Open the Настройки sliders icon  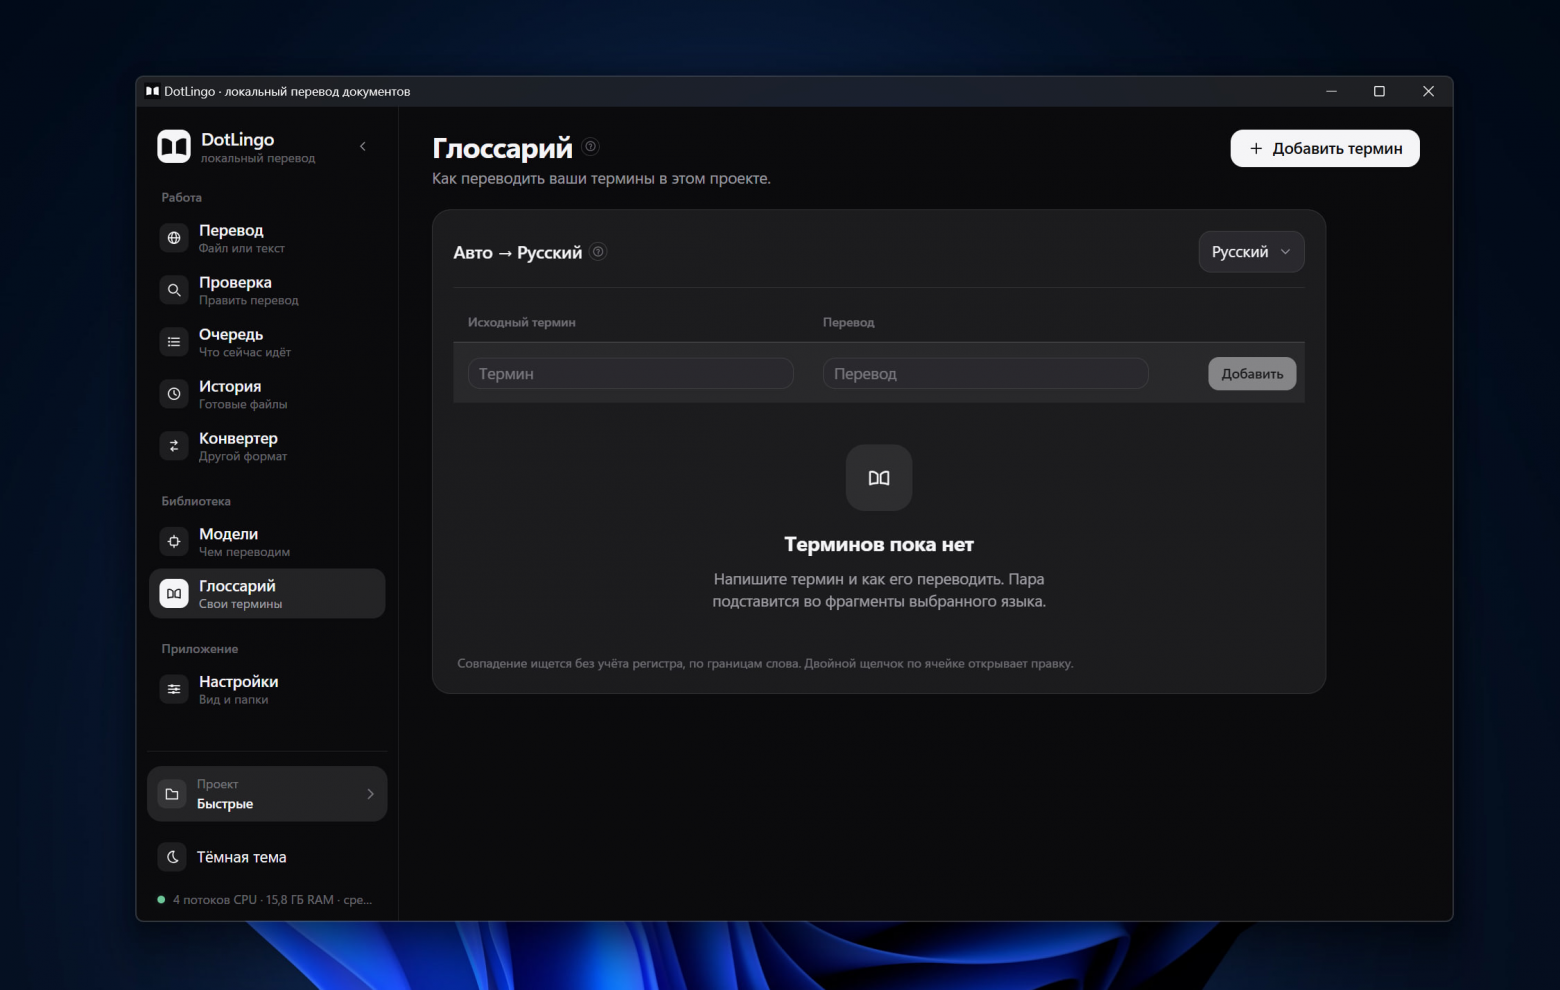[x=174, y=689]
